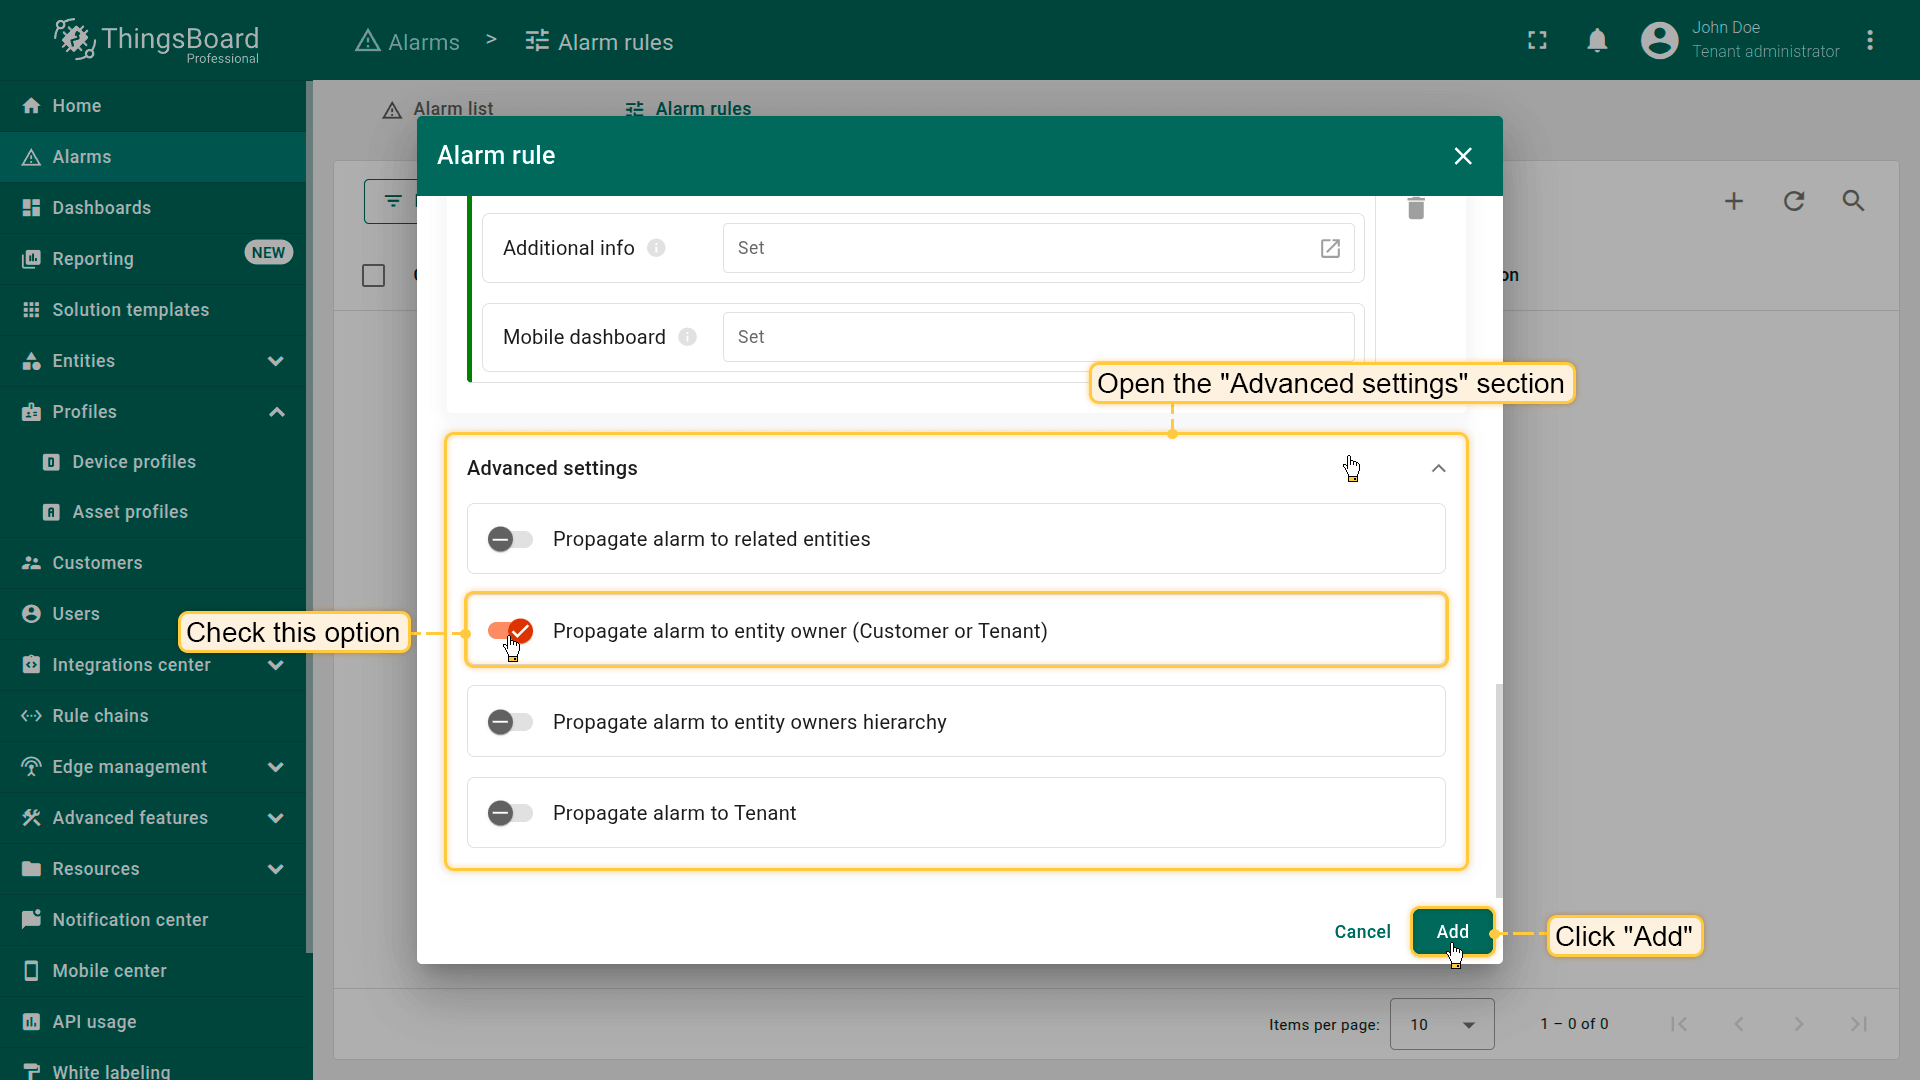Image resolution: width=1920 pixels, height=1080 pixels.
Task: Toggle fullscreen mode icon
Action: tap(1537, 41)
